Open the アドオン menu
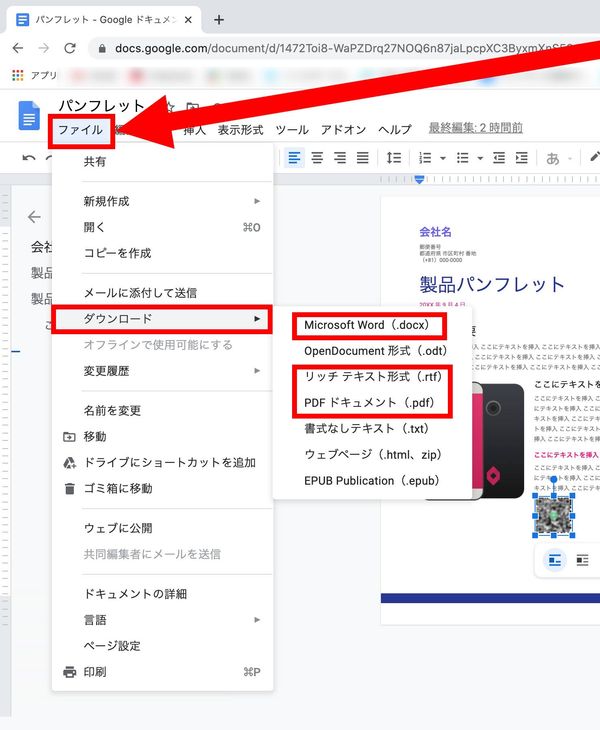The width and height of the screenshot is (600, 730). pyautogui.click(x=344, y=129)
